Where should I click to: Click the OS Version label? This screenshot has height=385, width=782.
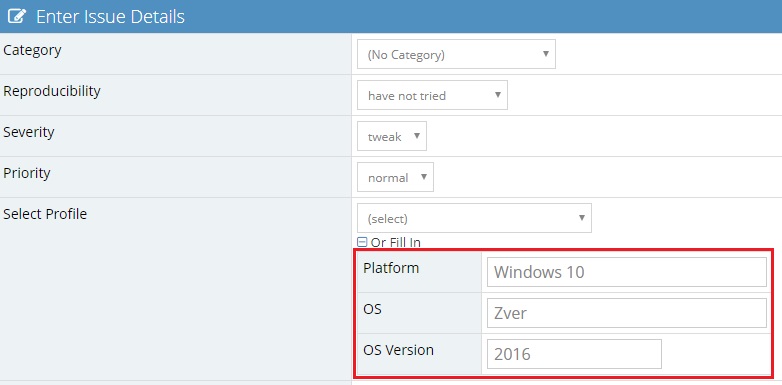coord(398,350)
